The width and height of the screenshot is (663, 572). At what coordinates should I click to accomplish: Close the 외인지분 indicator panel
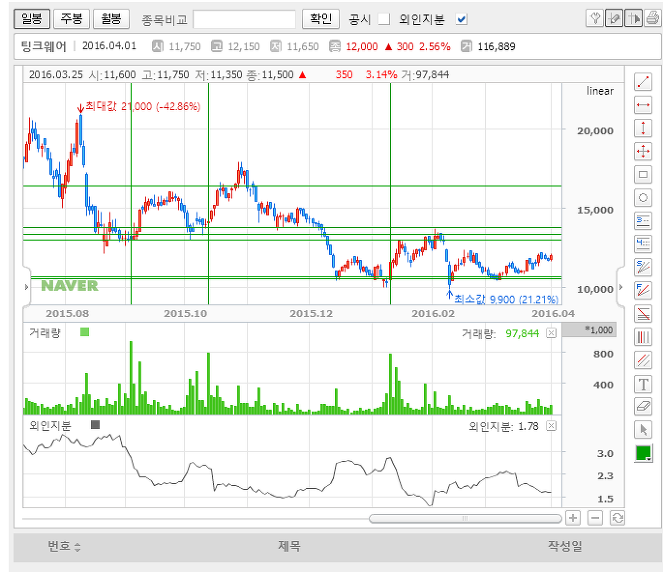tap(551, 426)
